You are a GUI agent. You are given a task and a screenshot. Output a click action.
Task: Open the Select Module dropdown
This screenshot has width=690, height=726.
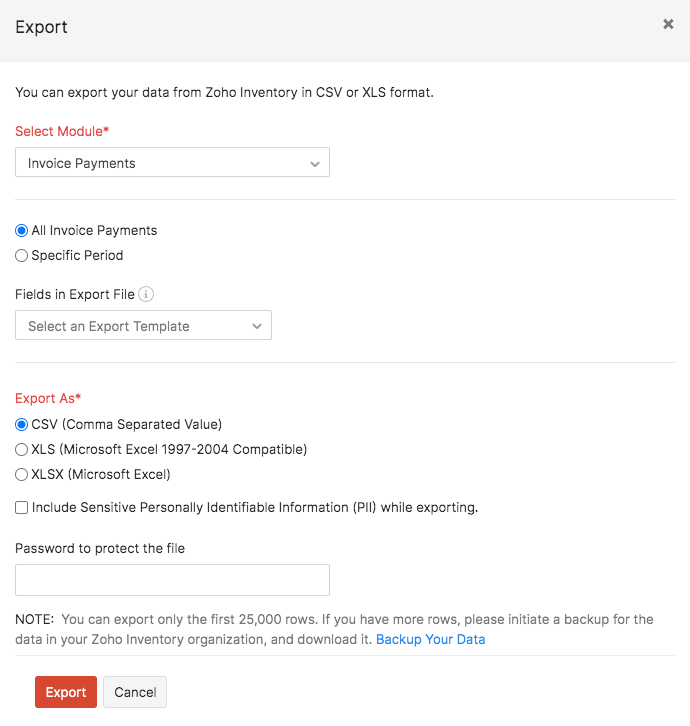[172, 163]
